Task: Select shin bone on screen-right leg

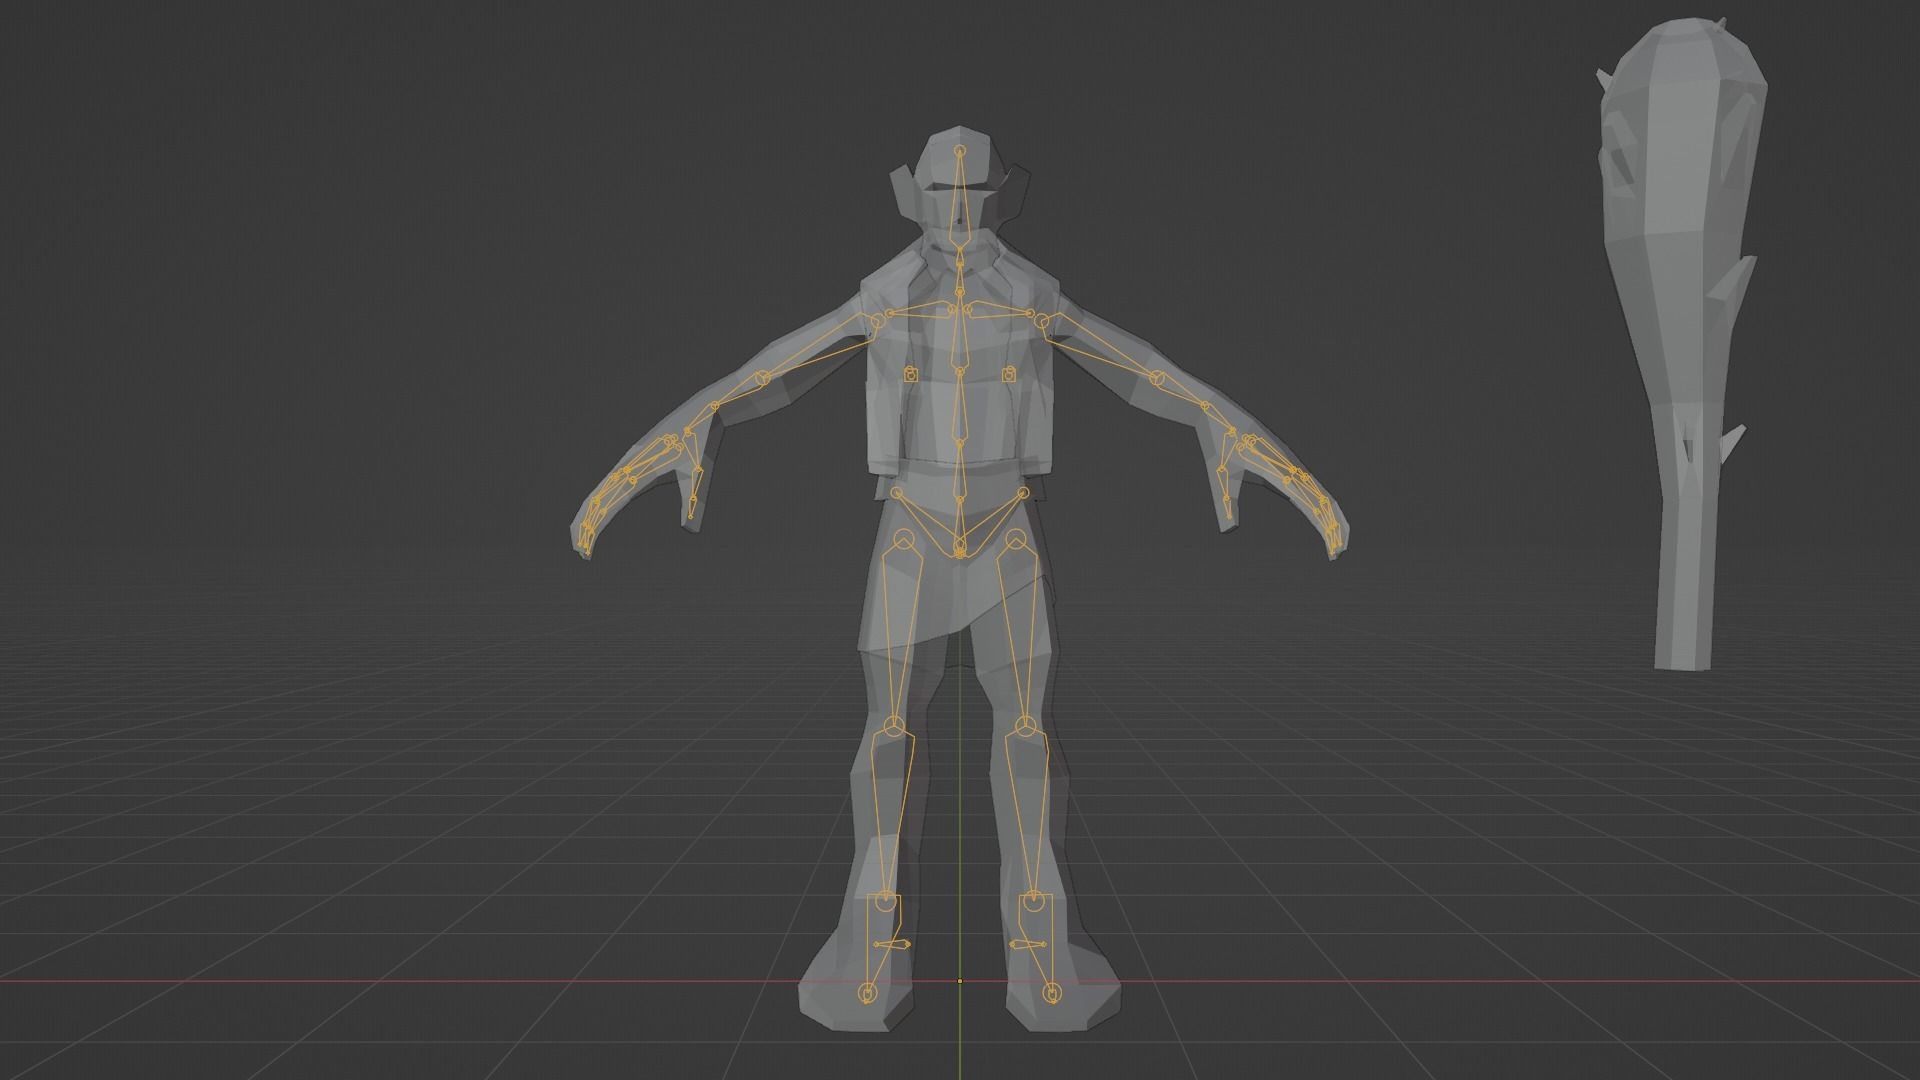Action: [1030, 815]
